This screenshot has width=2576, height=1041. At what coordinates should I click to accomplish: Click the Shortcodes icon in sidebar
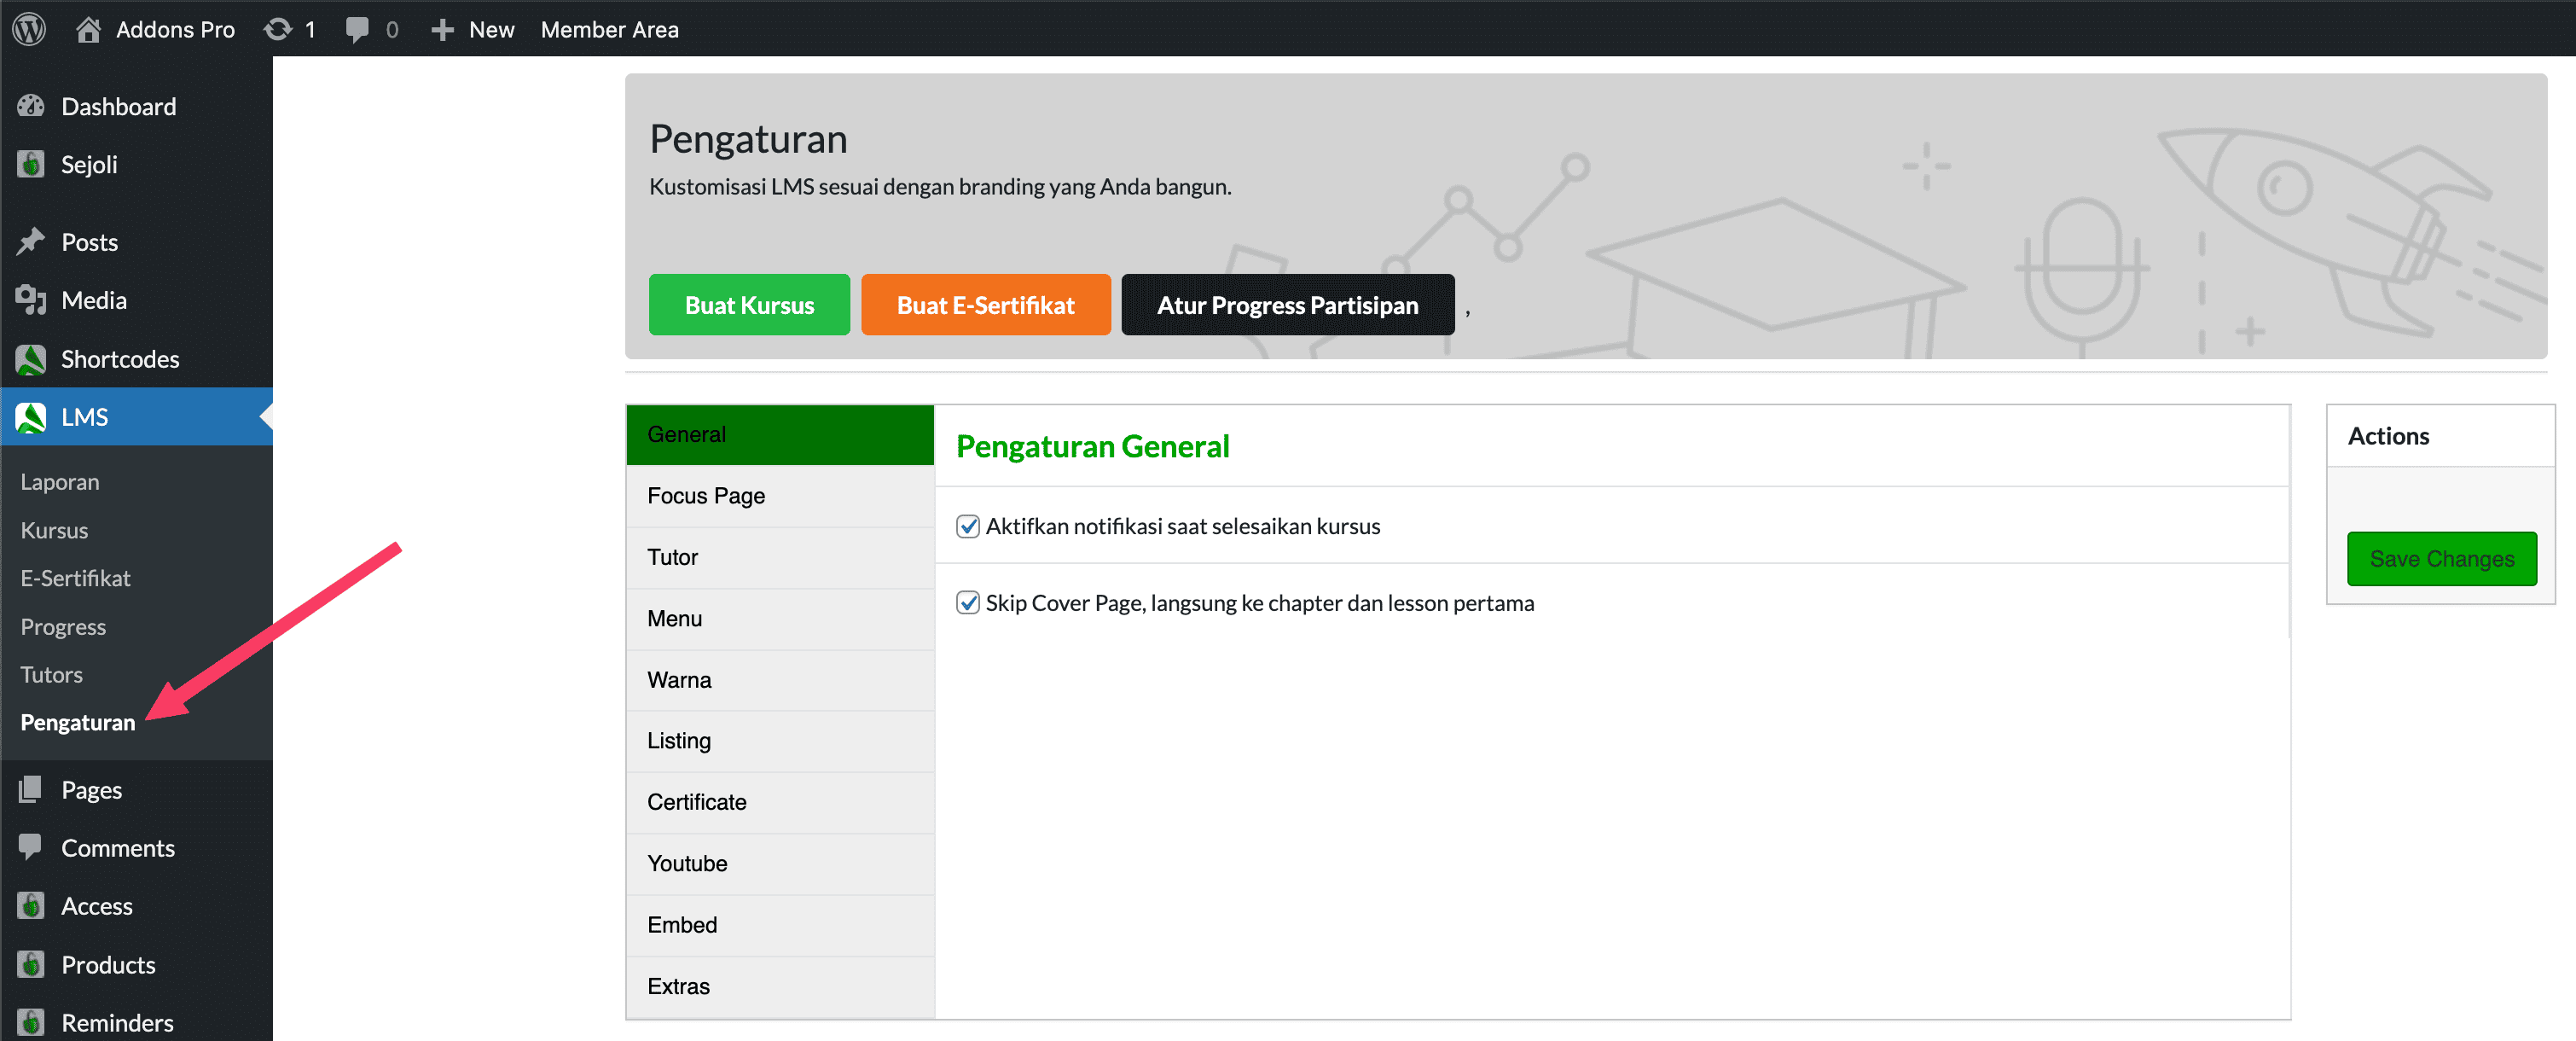tap(31, 359)
